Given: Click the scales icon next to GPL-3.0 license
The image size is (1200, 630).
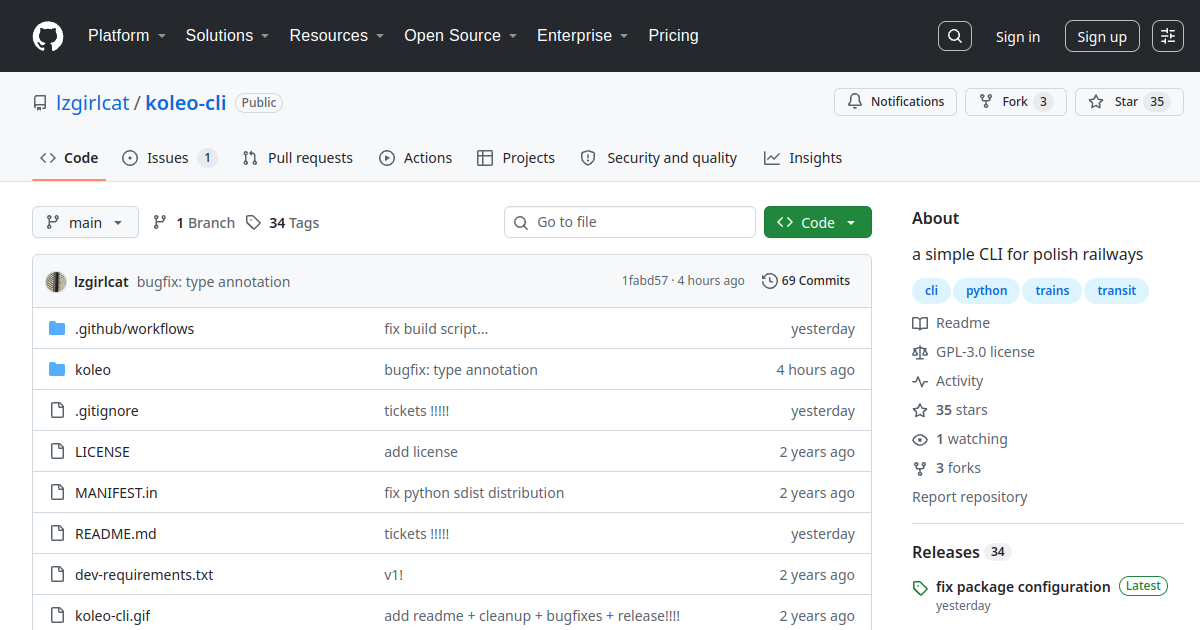Looking at the screenshot, I should click(920, 352).
